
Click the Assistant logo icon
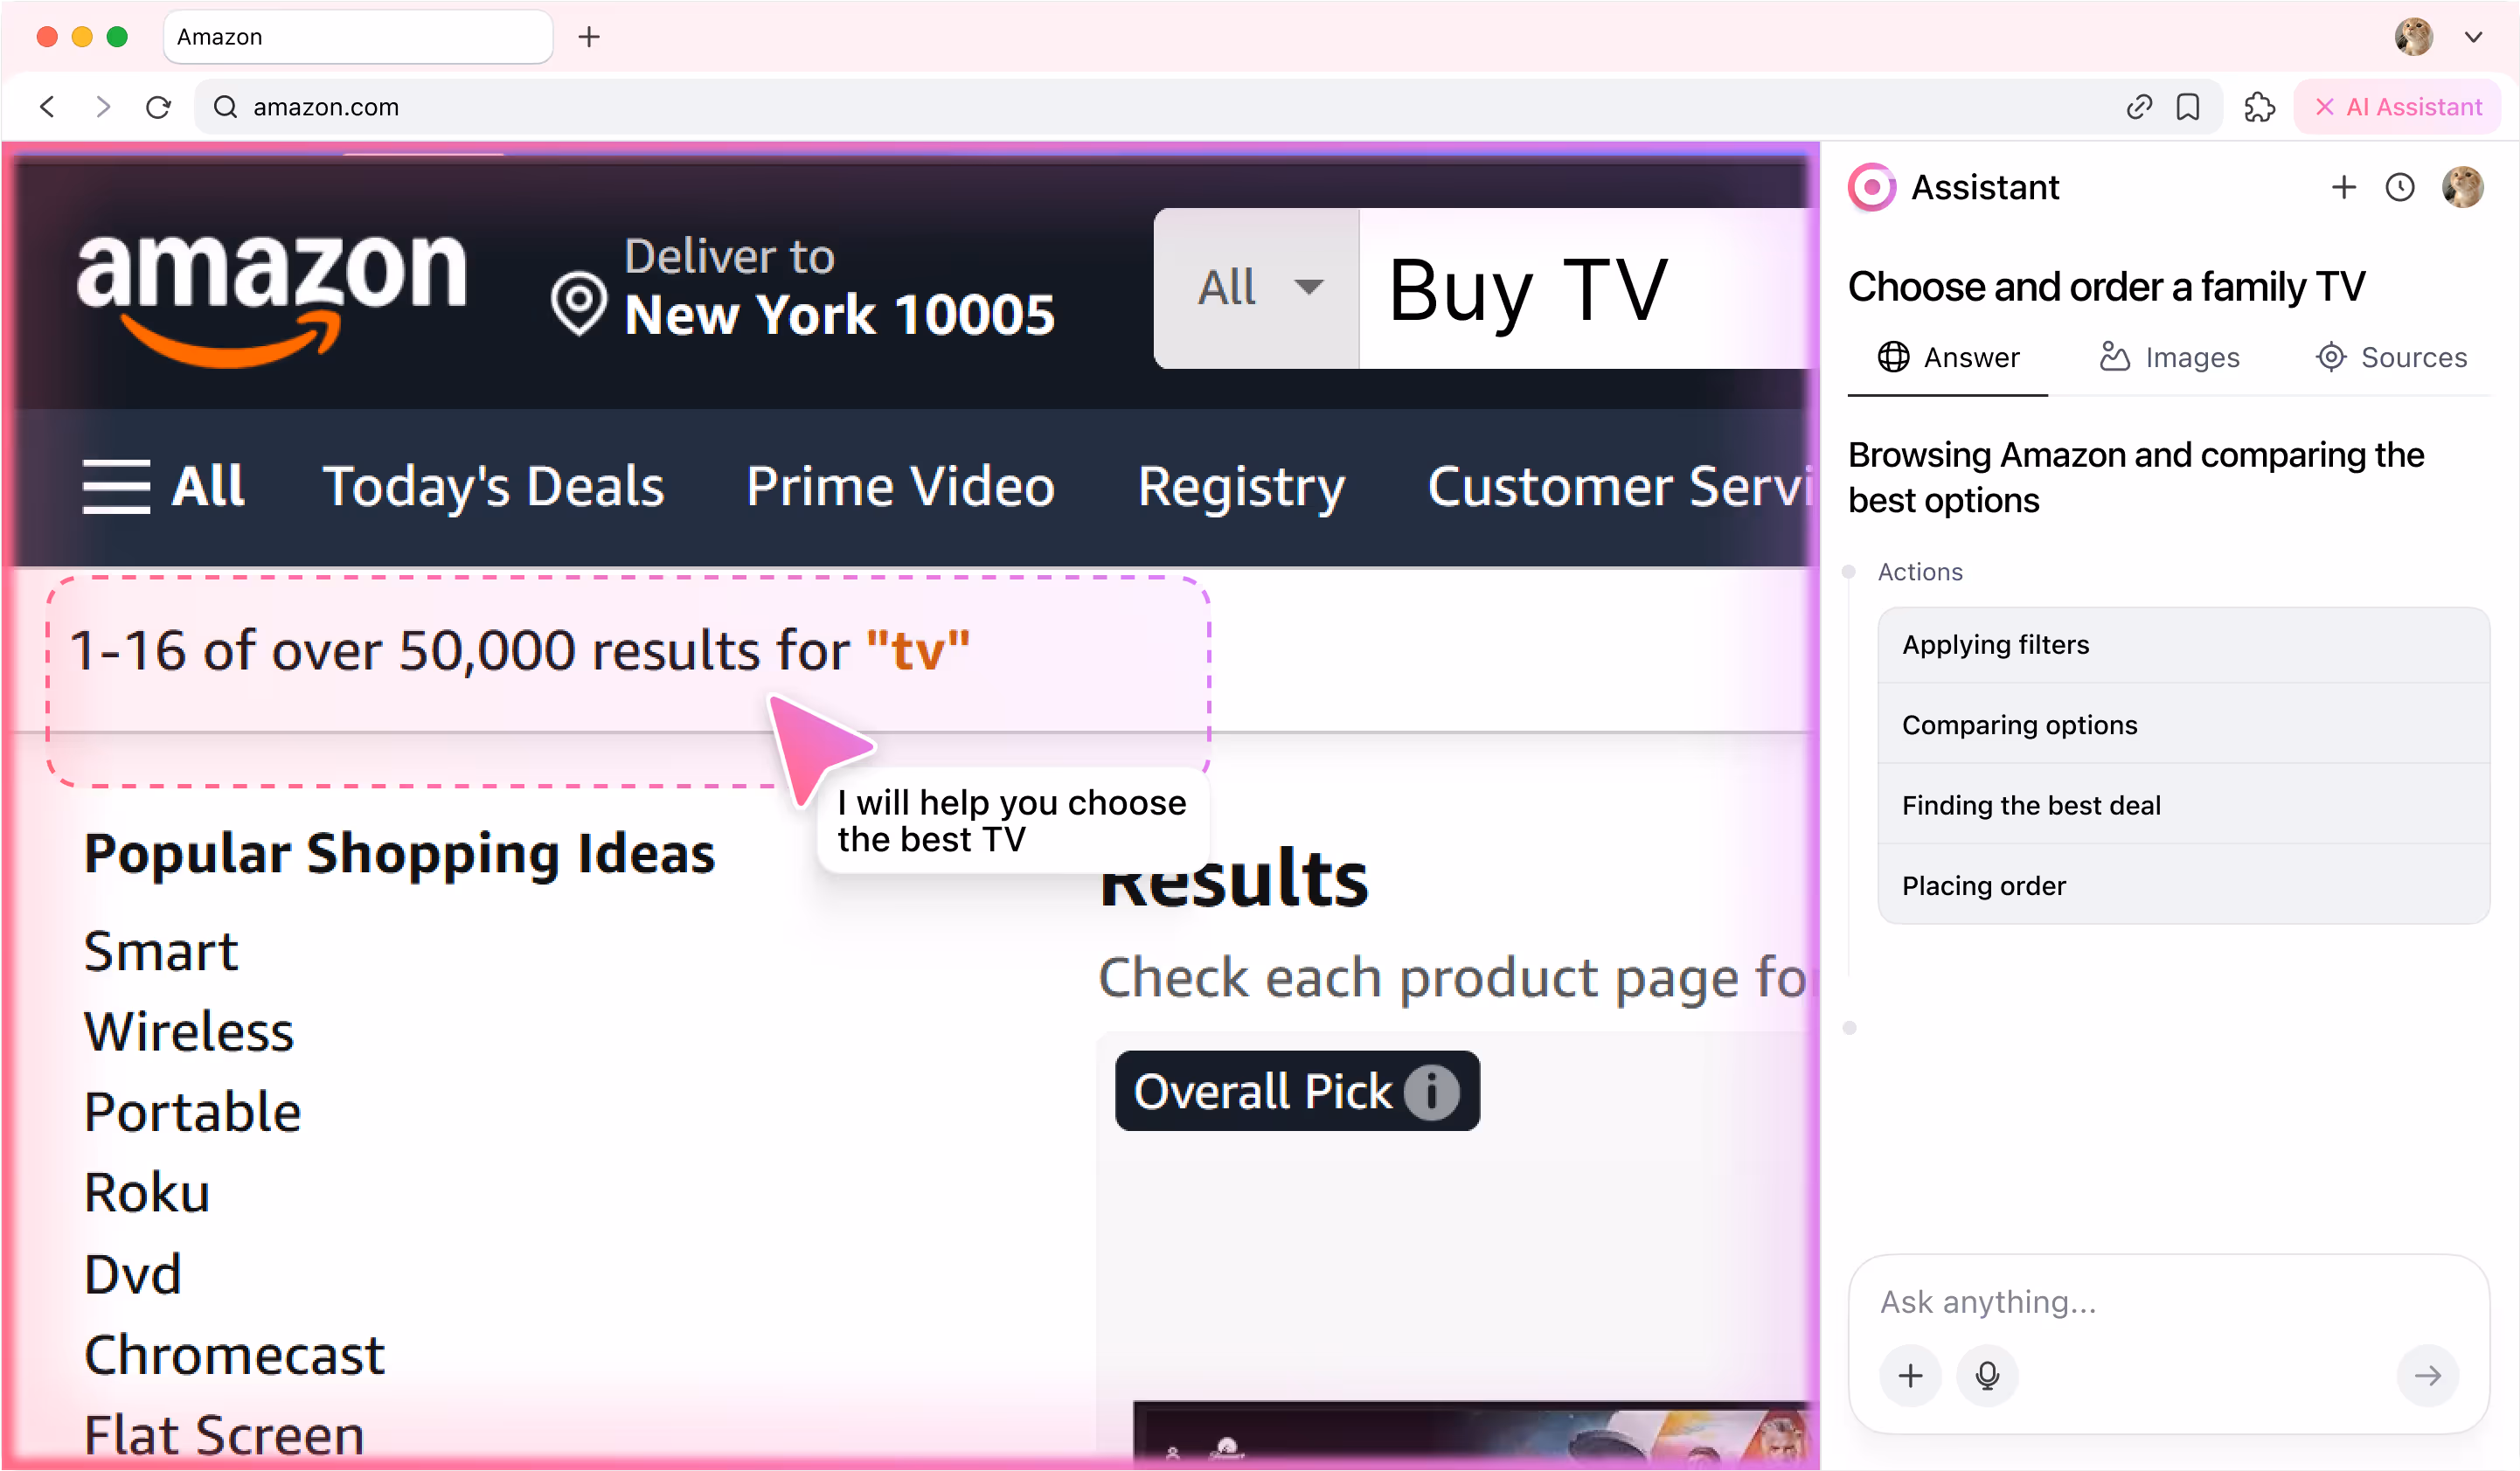[1871, 187]
